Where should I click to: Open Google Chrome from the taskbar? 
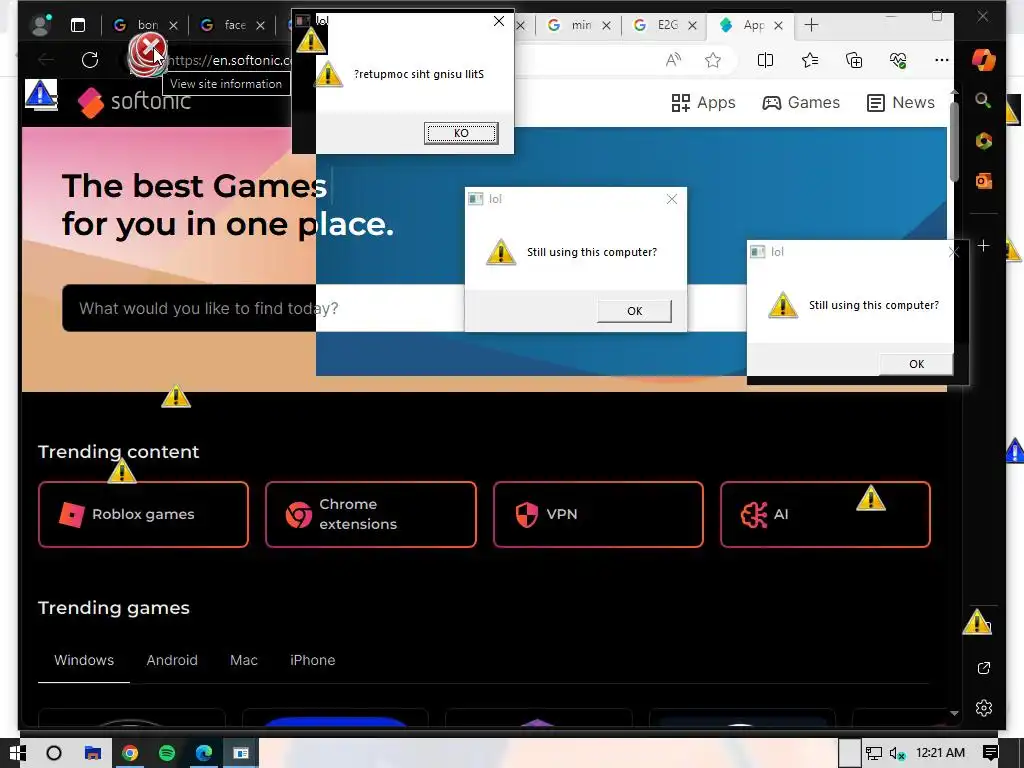click(x=130, y=753)
